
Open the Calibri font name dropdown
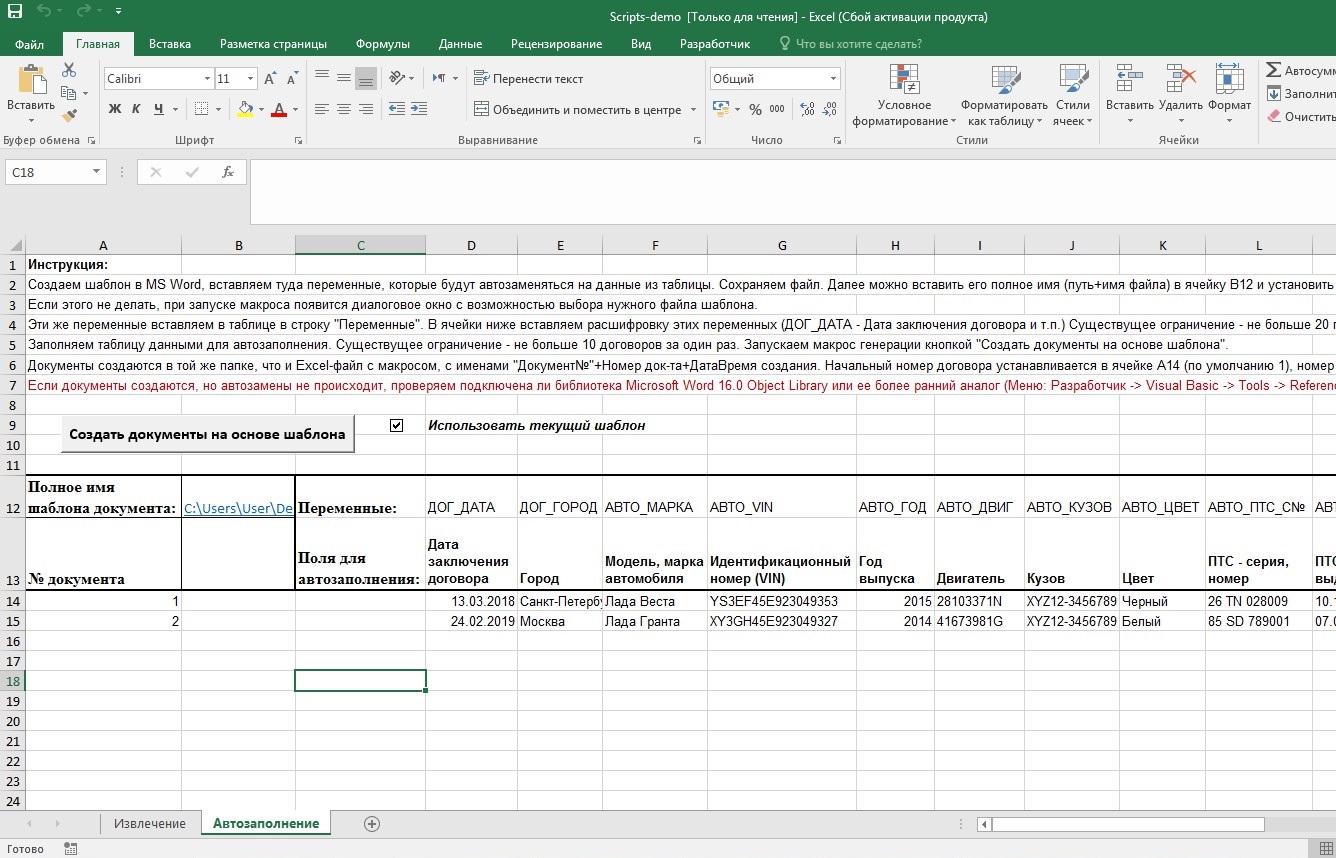pyautogui.click(x=207, y=78)
